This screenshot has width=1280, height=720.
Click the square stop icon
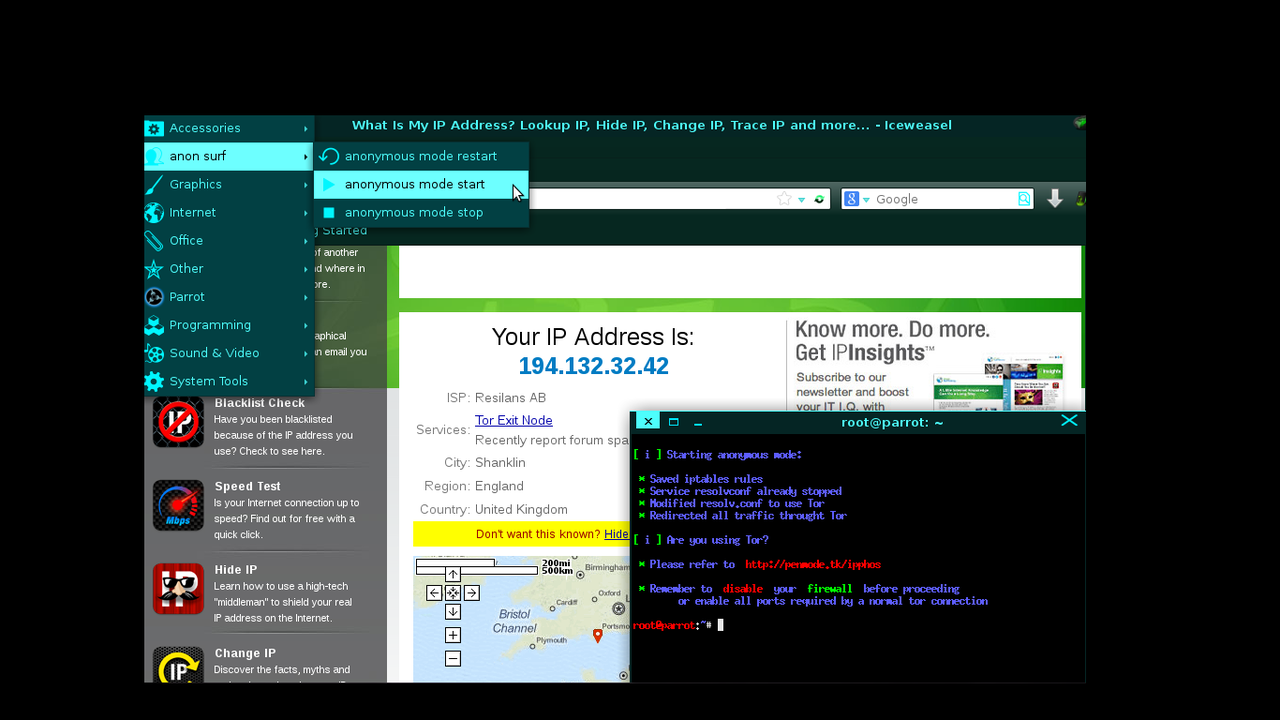[329, 212]
